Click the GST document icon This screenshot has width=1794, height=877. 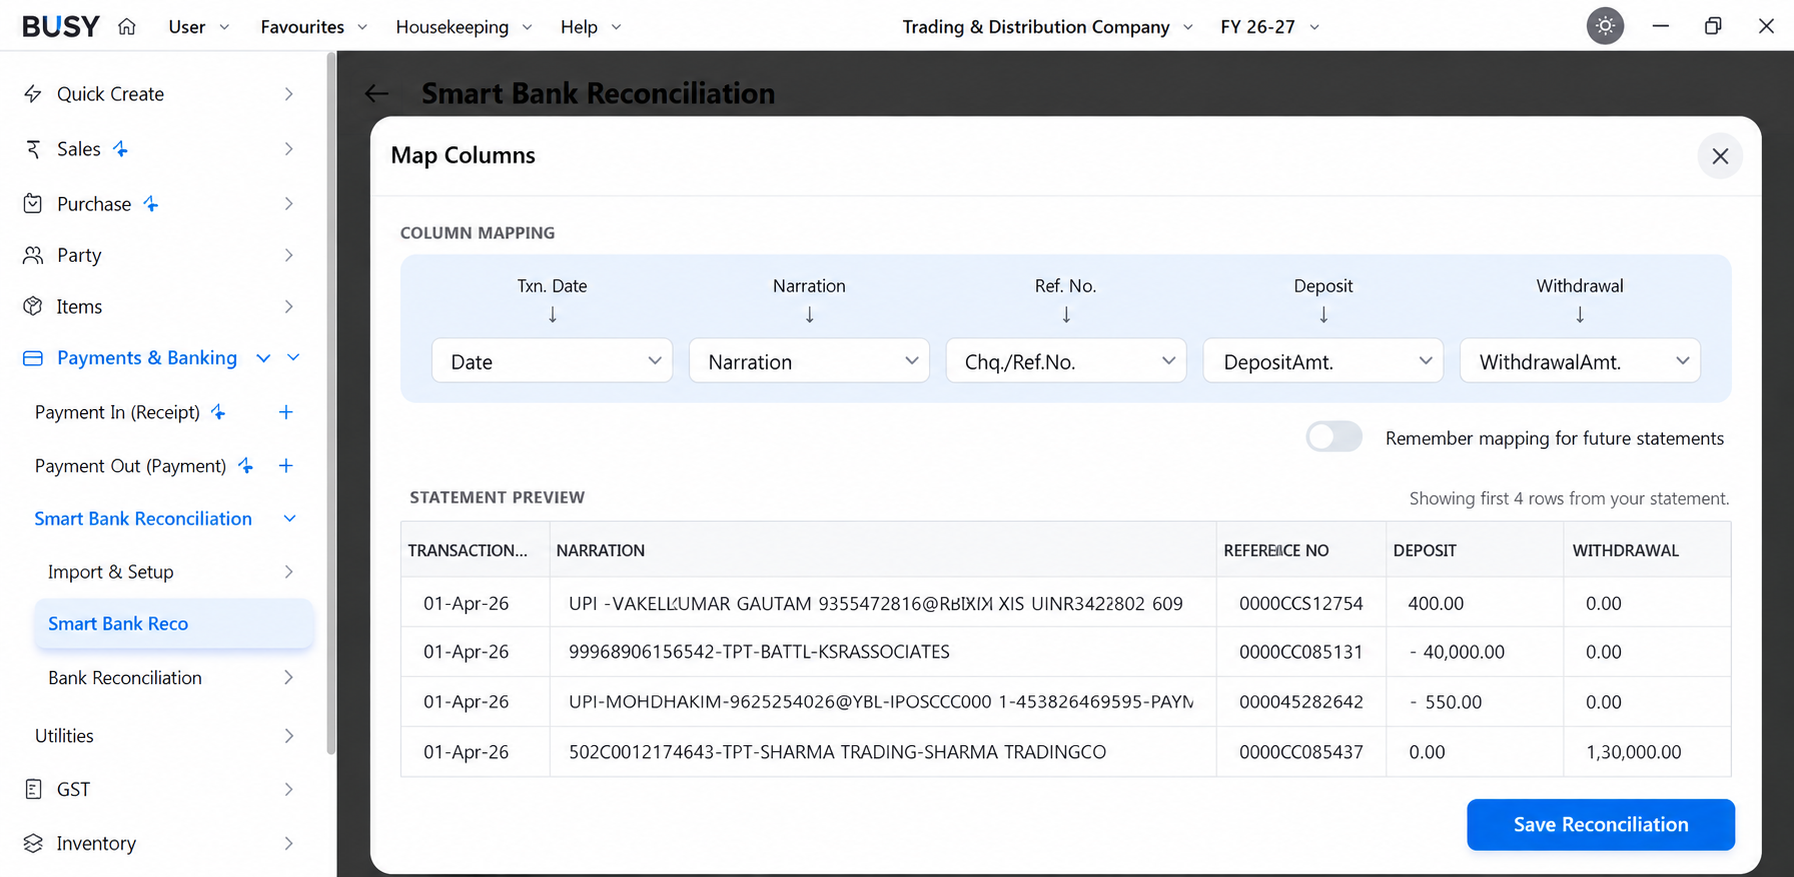(33, 789)
